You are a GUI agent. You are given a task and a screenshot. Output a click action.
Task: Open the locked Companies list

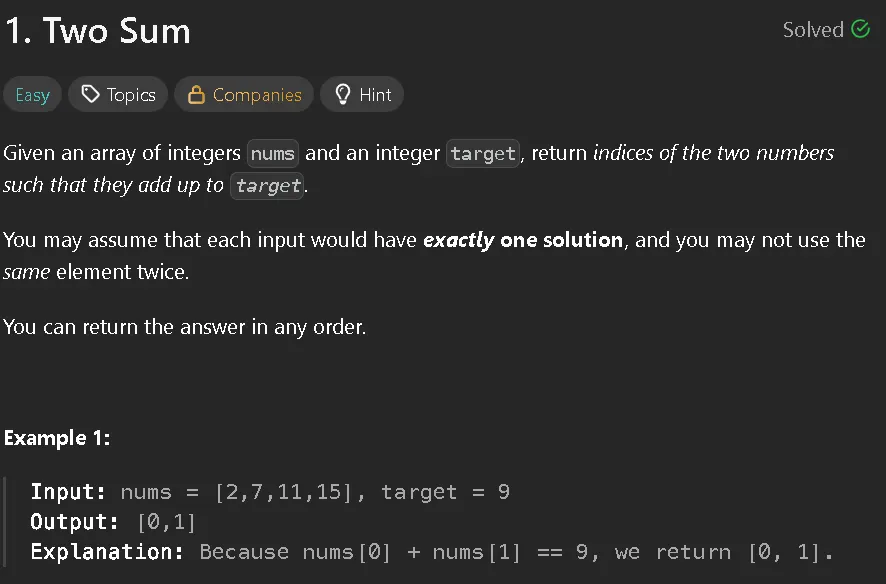pyautogui.click(x=244, y=94)
